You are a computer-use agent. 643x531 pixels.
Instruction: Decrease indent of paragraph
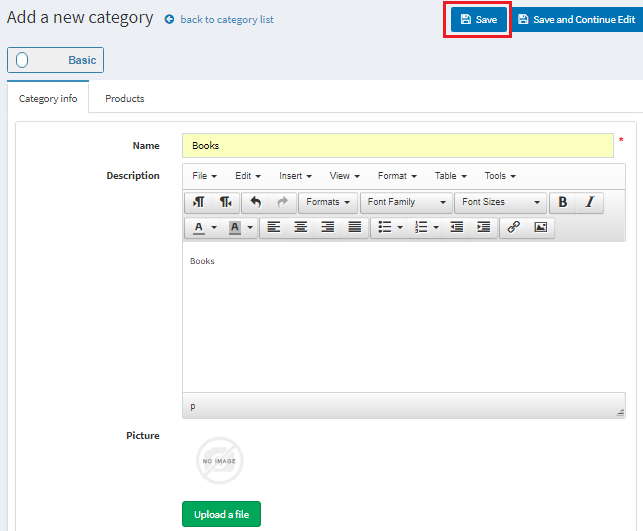point(456,228)
